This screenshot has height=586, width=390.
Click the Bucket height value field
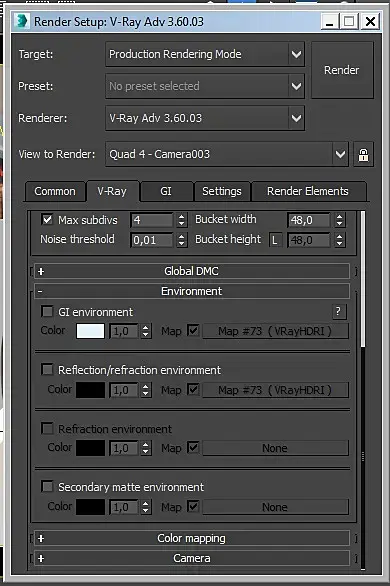309,240
